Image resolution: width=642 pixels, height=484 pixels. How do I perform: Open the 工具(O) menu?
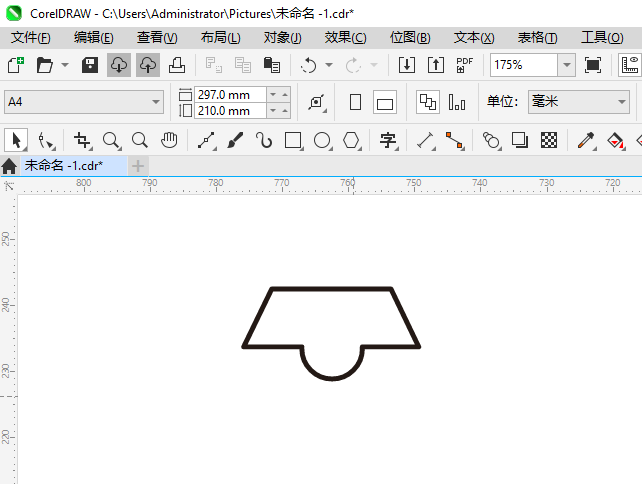coord(602,38)
